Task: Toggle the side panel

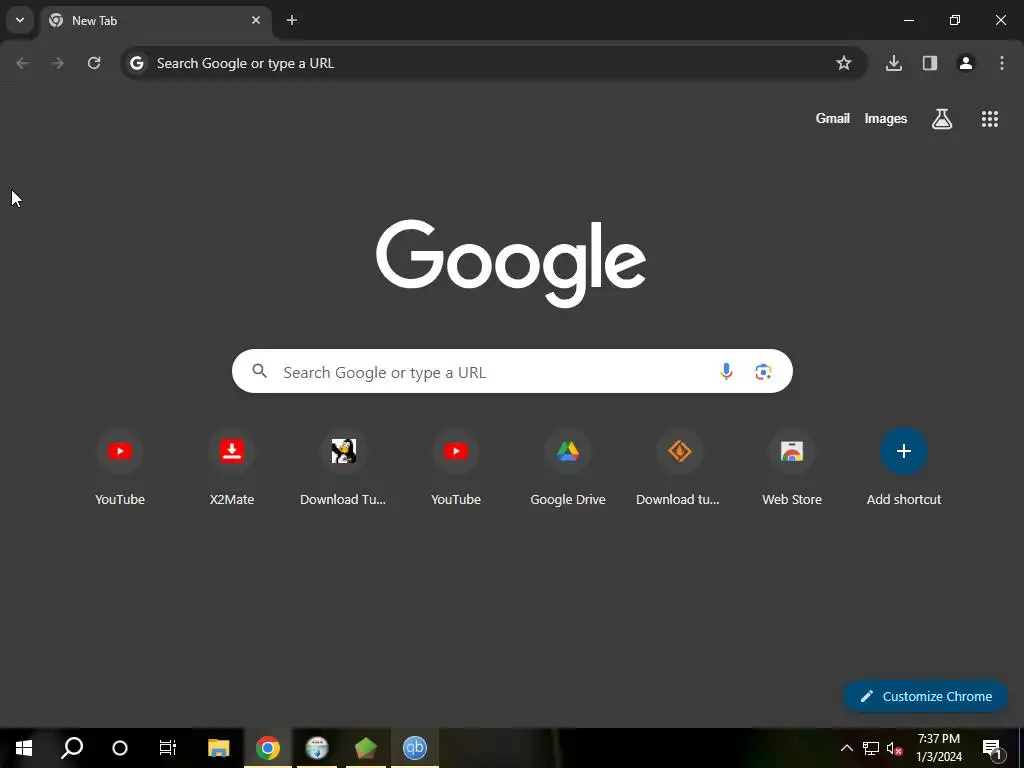Action: point(930,63)
